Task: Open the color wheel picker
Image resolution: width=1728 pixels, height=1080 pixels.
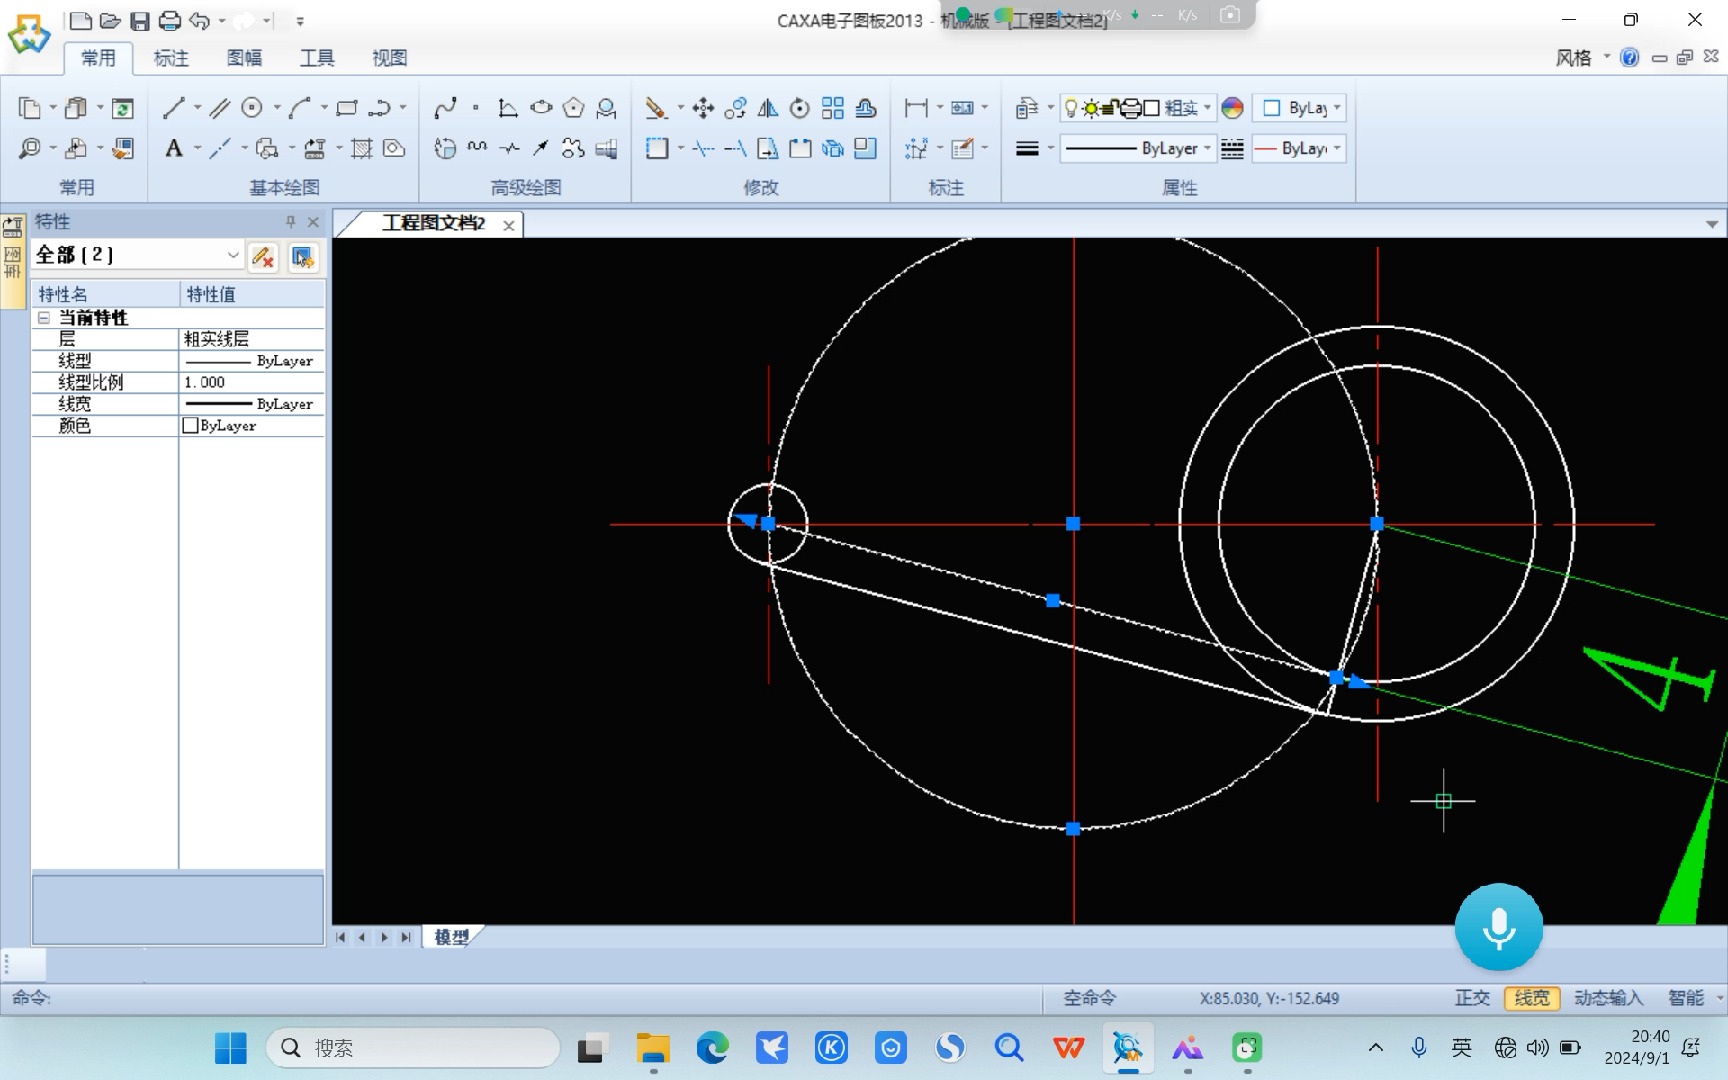Action: point(1232,108)
